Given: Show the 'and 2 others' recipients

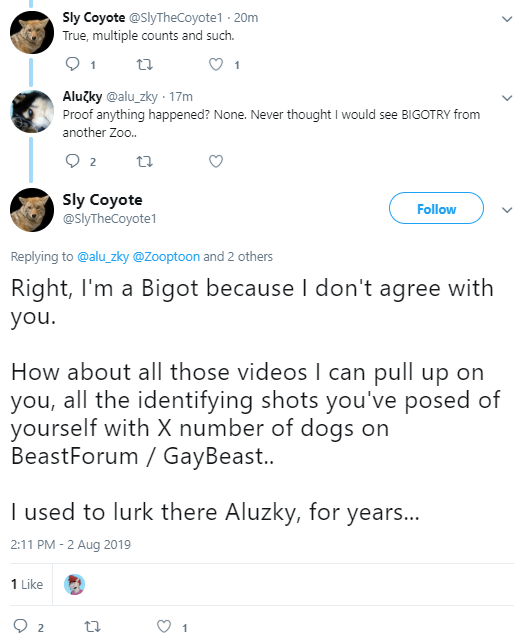Looking at the screenshot, I should 238,257.
